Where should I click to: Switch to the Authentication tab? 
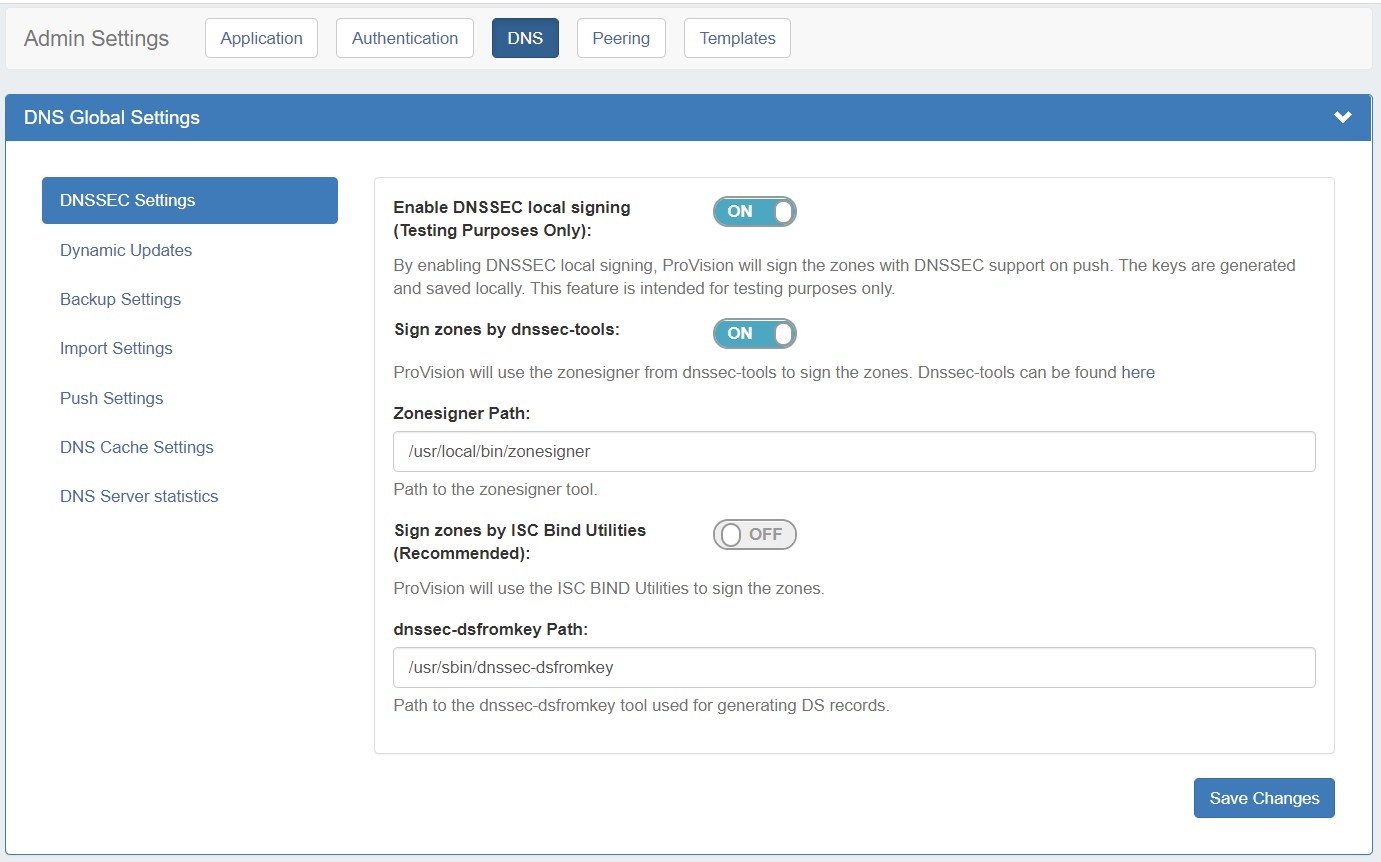[404, 39]
